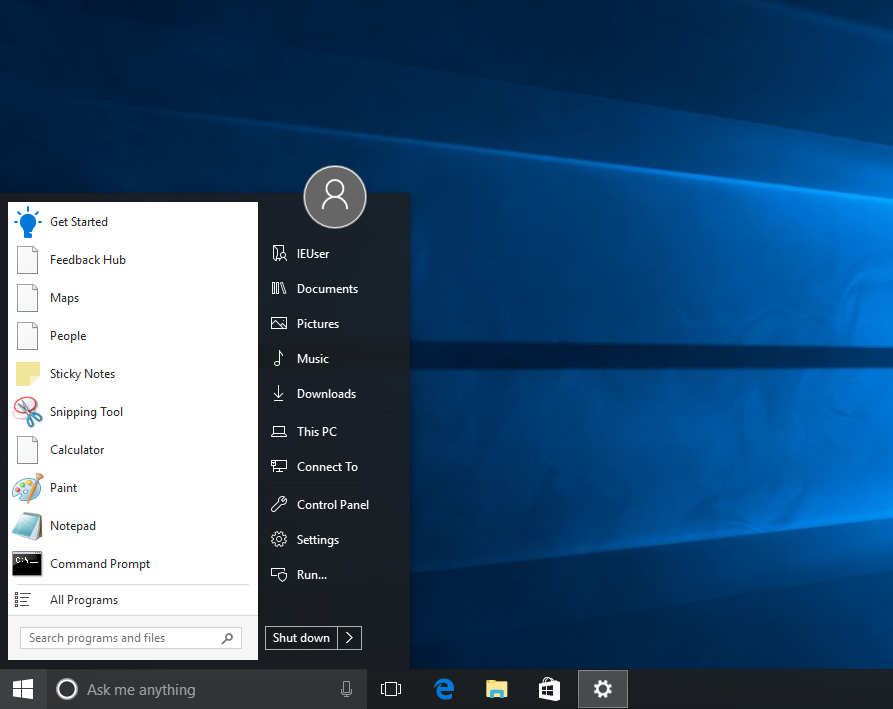The width and height of the screenshot is (893, 709).
Task: Expand the Shut down options arrow
Action: pos(350,638)
